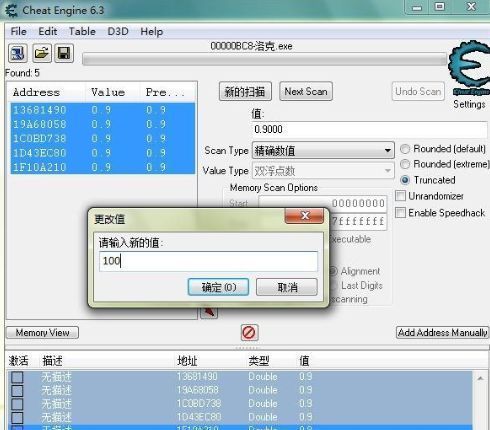This screenshot has height=430, width=490.
Task: Select Rounded (default) radio button
Action: pos(405,149)
